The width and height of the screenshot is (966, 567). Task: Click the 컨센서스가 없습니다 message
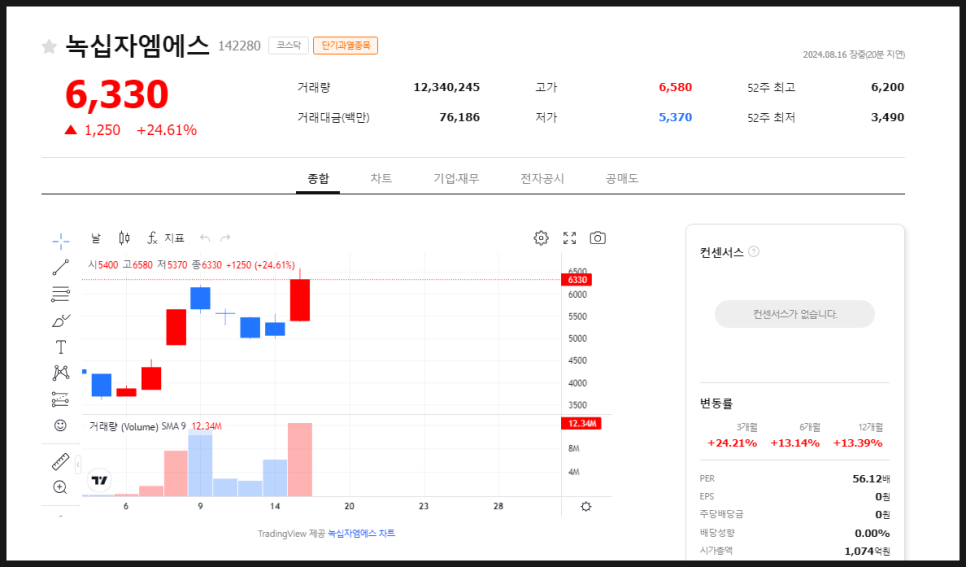(795, 314)
